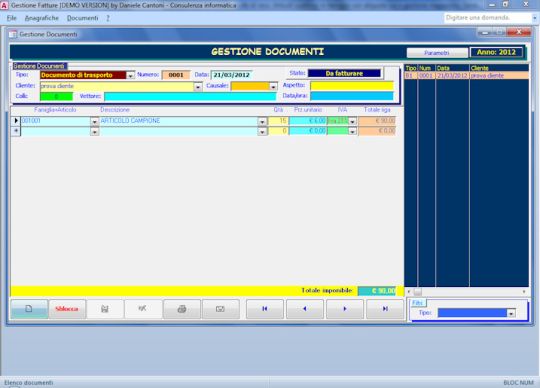Open the Documenti menu
The image size is (540, 388).
(x=83, y=18)
